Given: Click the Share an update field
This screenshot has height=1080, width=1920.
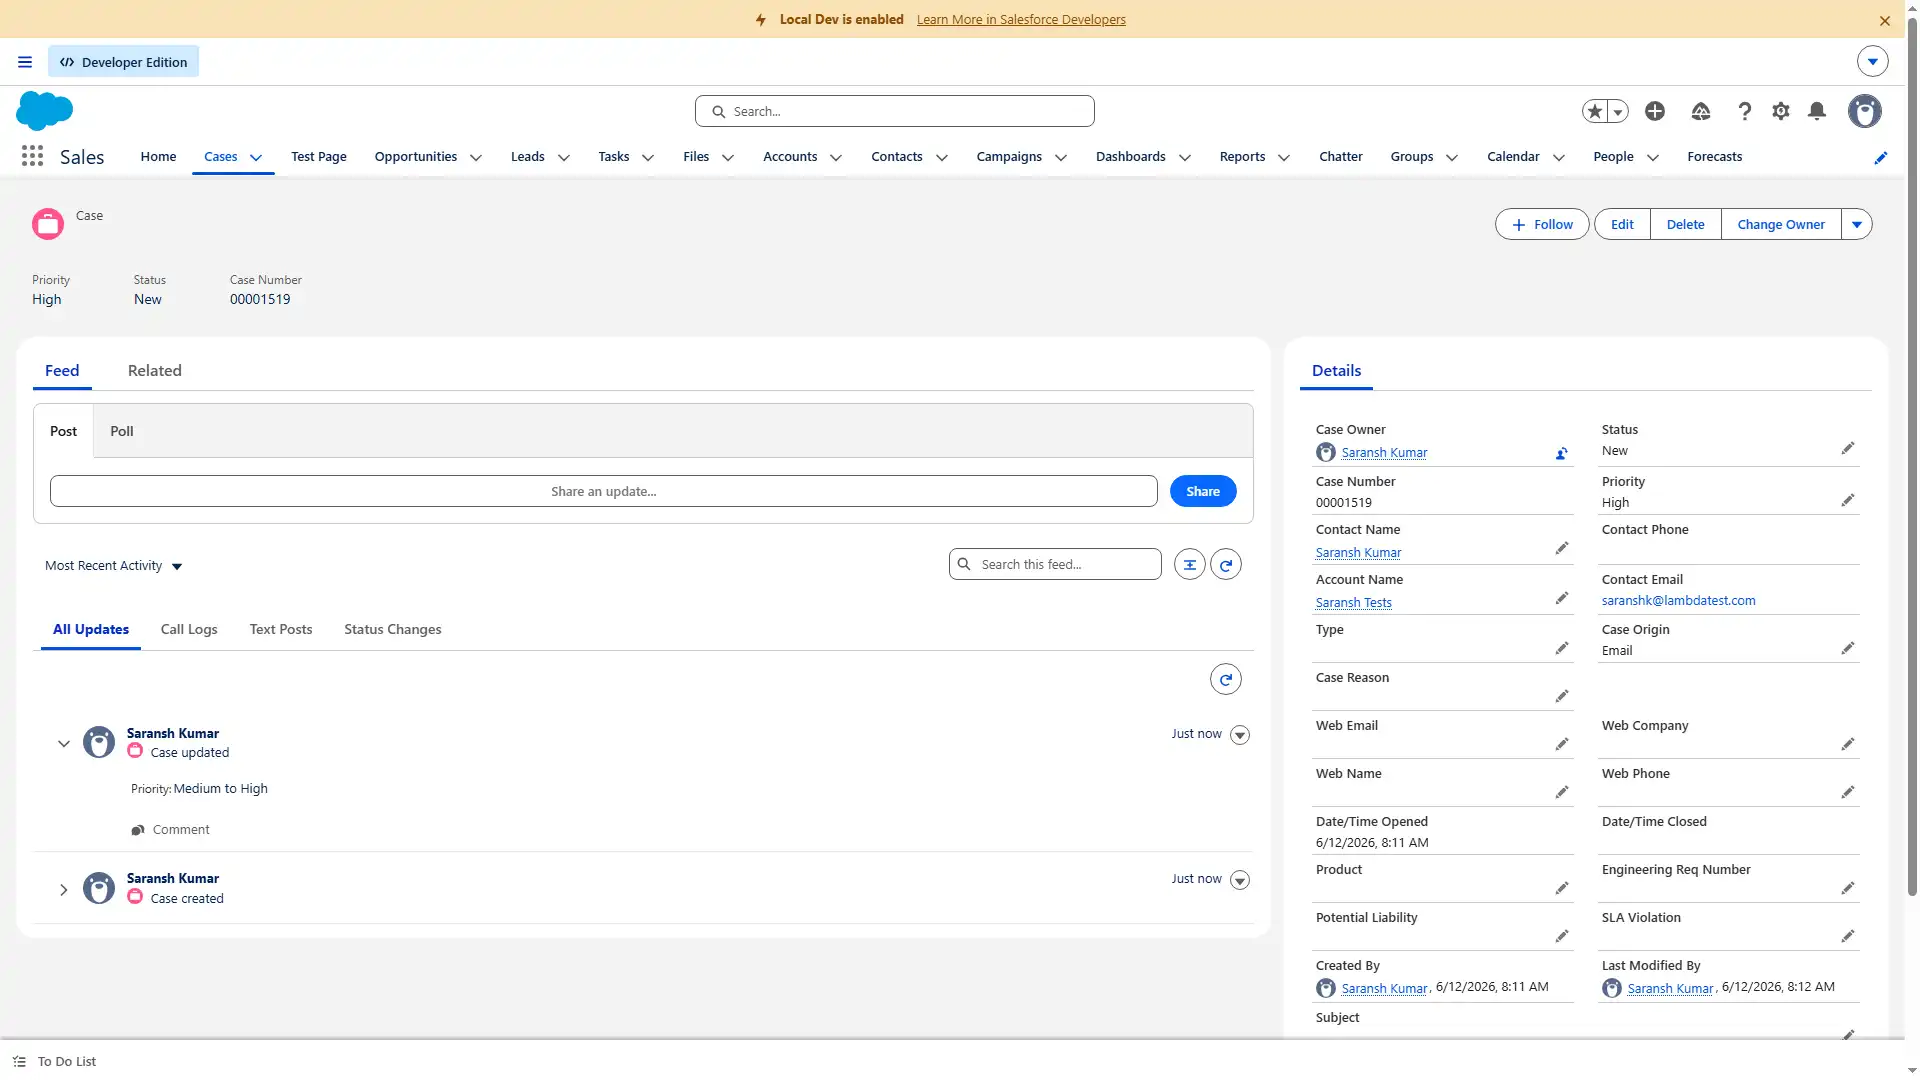Looking at the screenshot, I should [x=604, y=491].
